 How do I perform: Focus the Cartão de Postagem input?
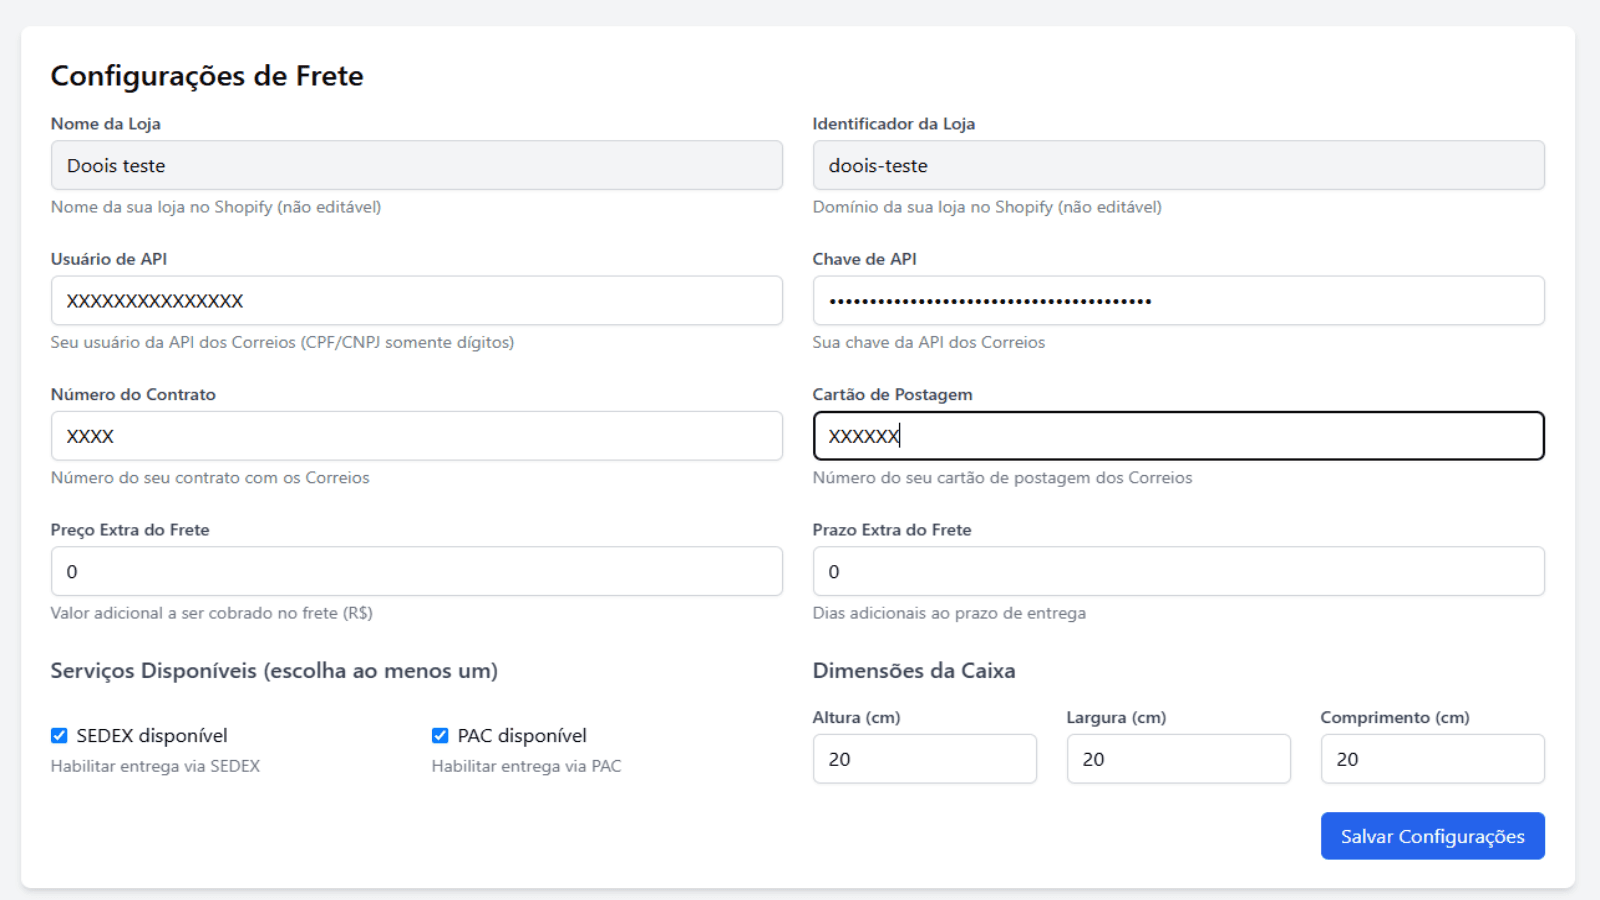click(x=1178, y=436)
